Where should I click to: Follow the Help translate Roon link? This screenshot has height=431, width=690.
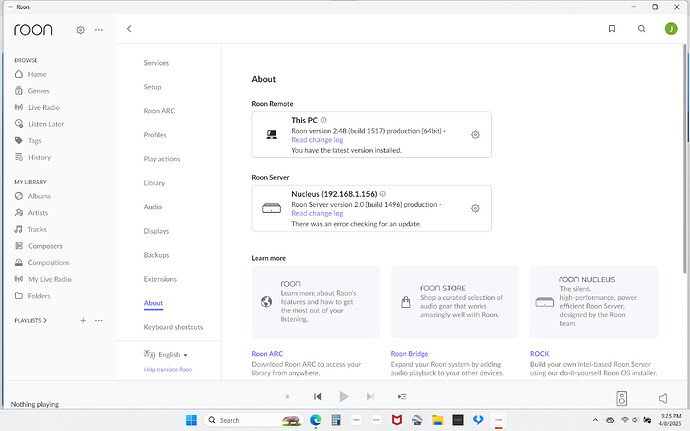[x=168, y=369]
